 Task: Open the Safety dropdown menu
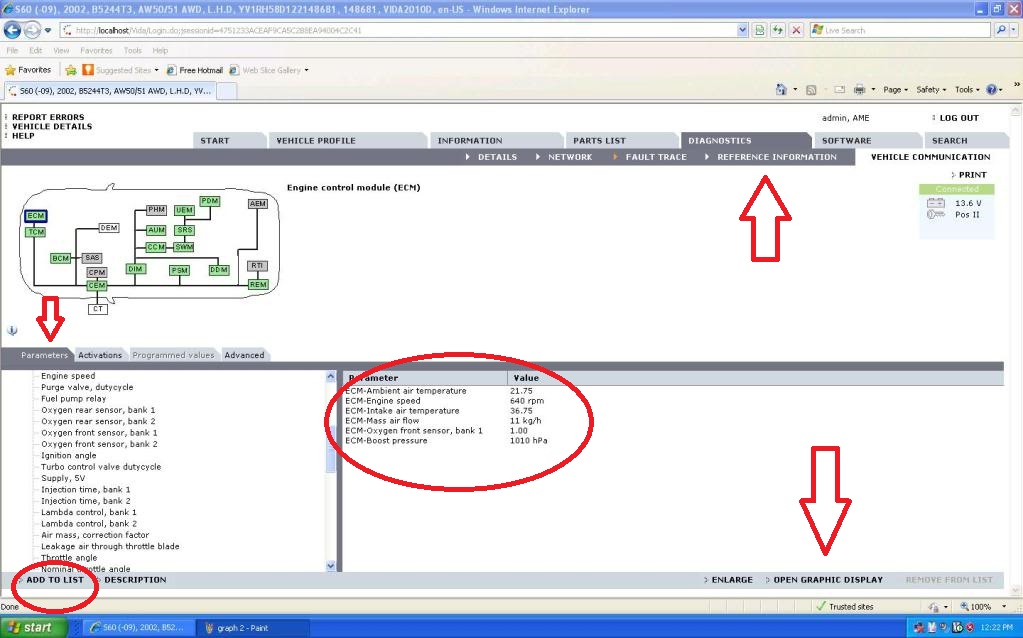(x=930, y=90)
